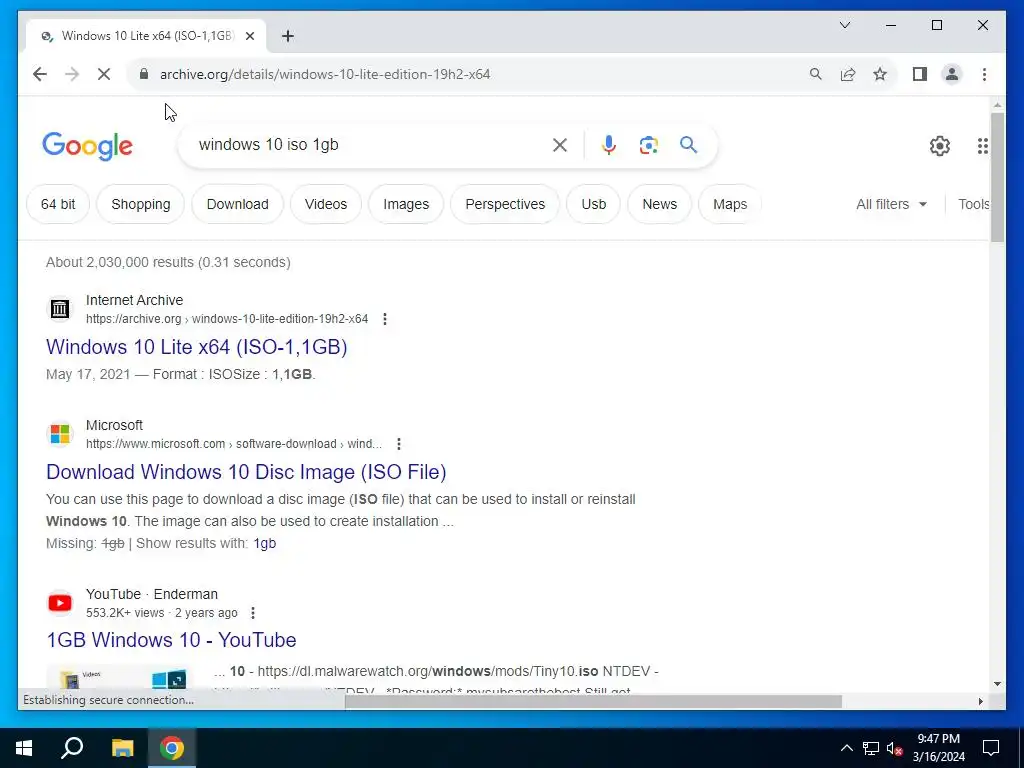The image size is (1024, 768).
Task: Open File Explorer from taskbar
Action: pyautogui.click(x=122, y=748)
